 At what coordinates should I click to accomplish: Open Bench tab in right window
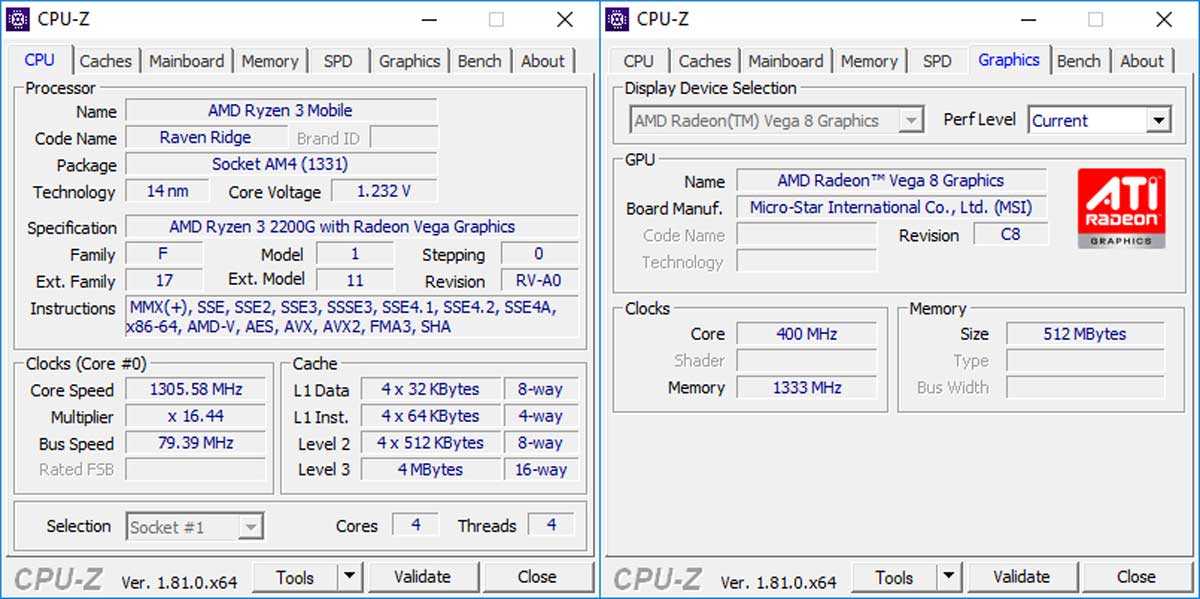[x=1079, y=61]
